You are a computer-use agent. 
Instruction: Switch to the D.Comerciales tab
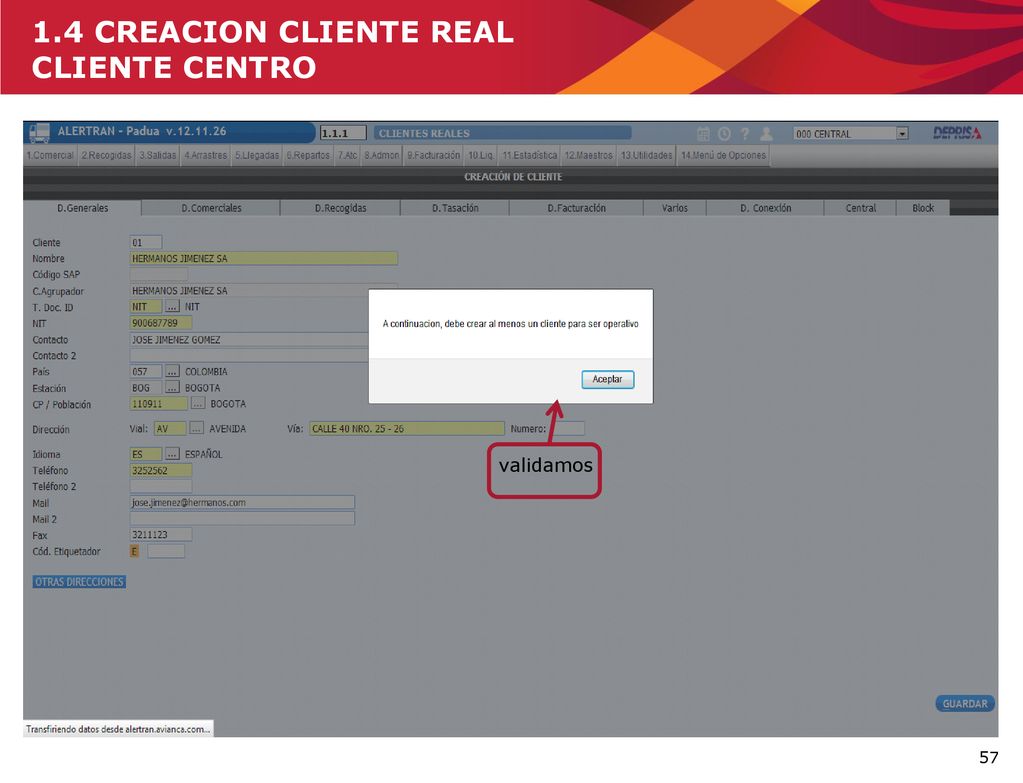click(211, 208)
